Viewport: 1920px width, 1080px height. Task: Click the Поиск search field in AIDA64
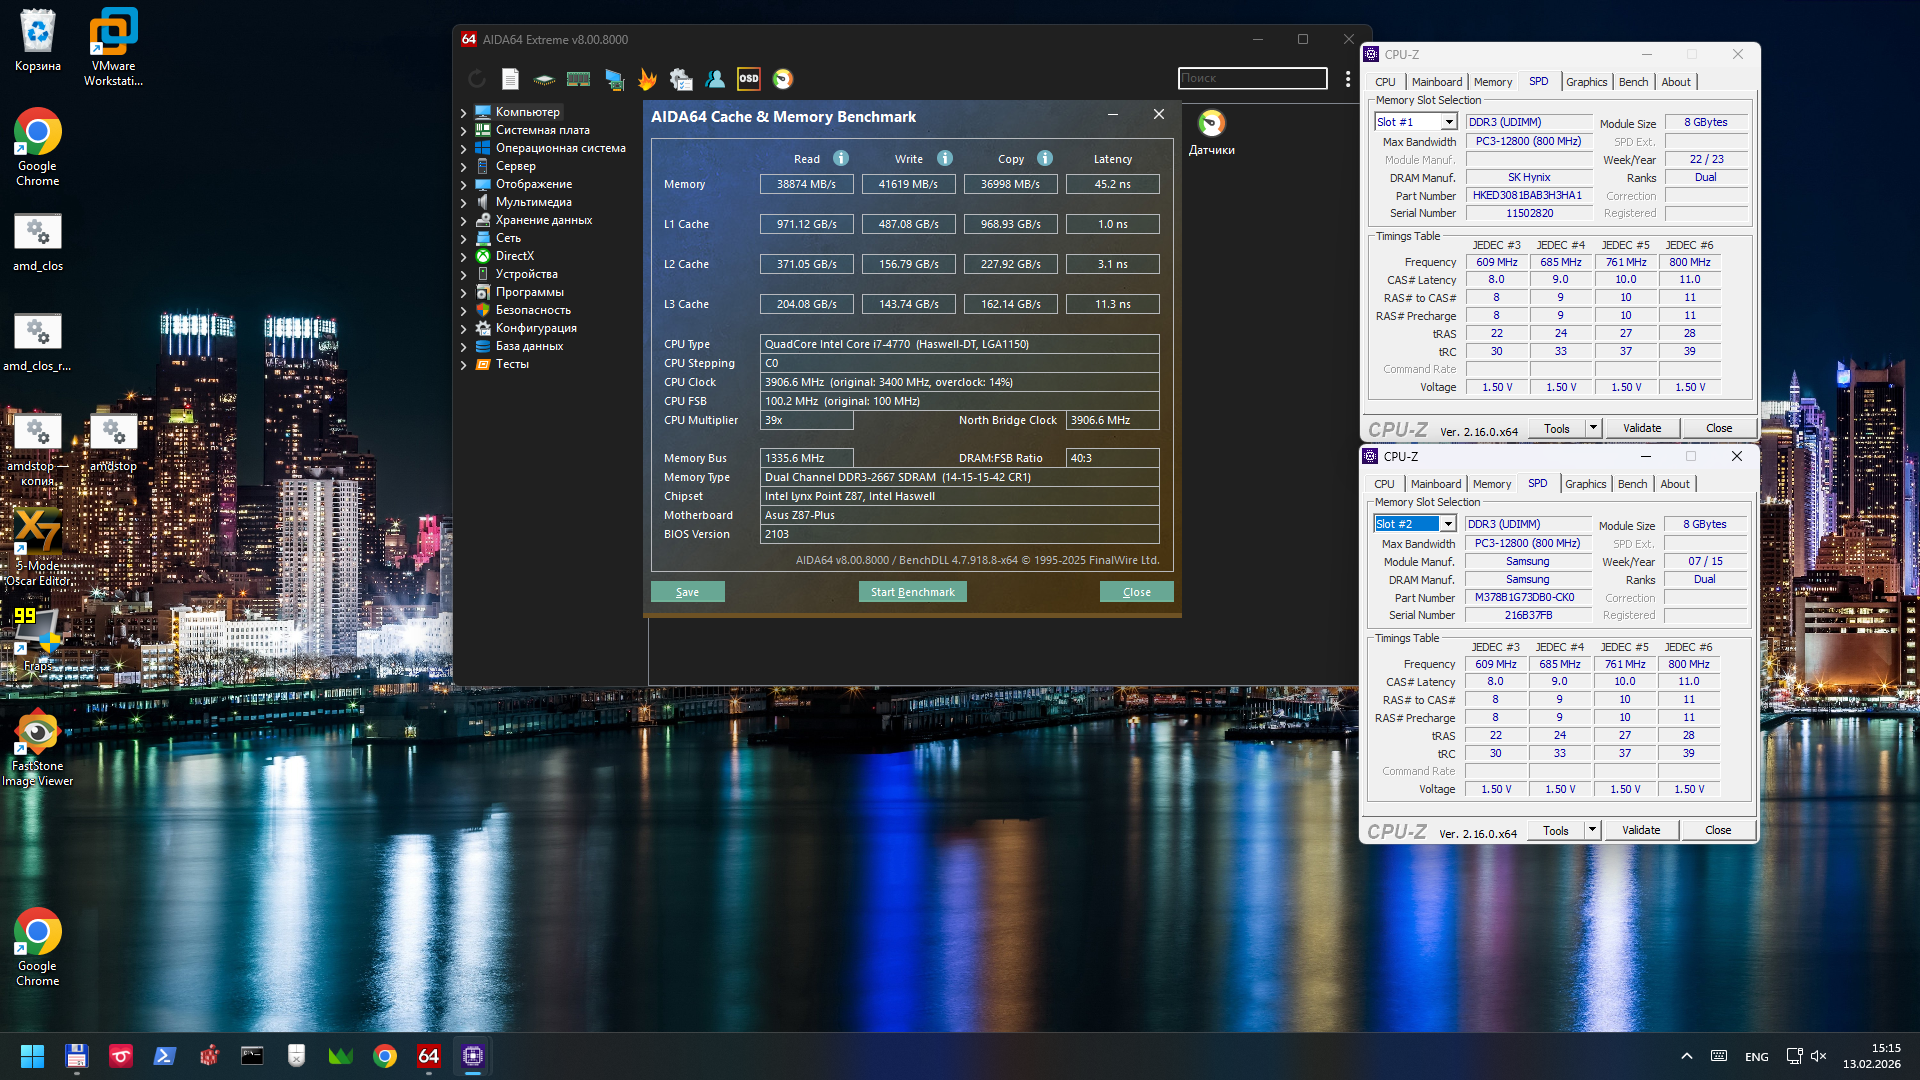tap(1252, 78)
